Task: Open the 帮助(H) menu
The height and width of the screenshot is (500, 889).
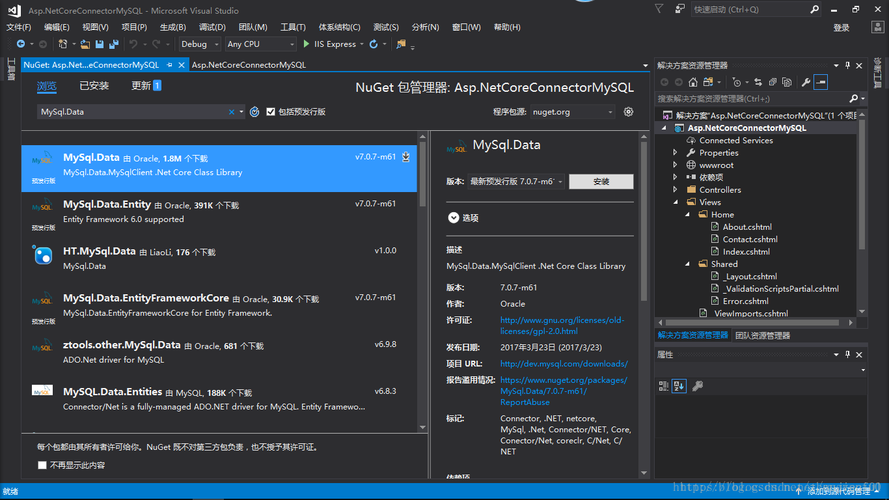Action: pos(507,27)
